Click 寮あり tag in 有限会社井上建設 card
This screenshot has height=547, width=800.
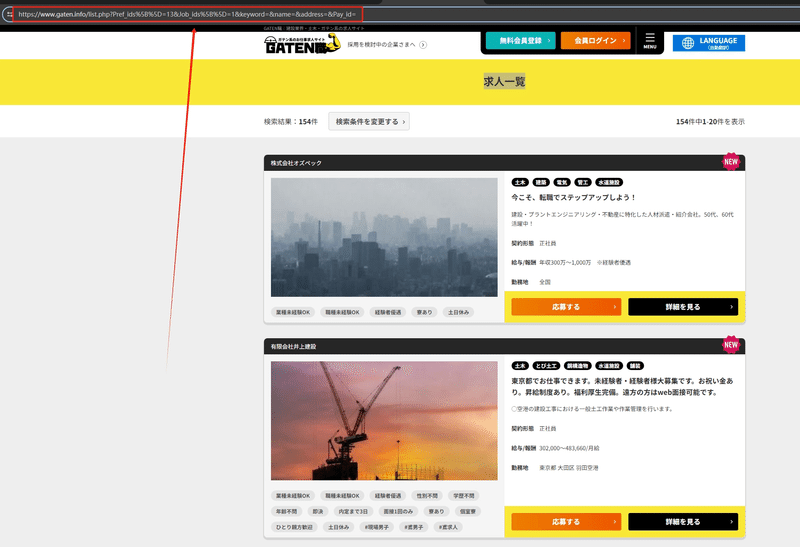coord(436,511)
